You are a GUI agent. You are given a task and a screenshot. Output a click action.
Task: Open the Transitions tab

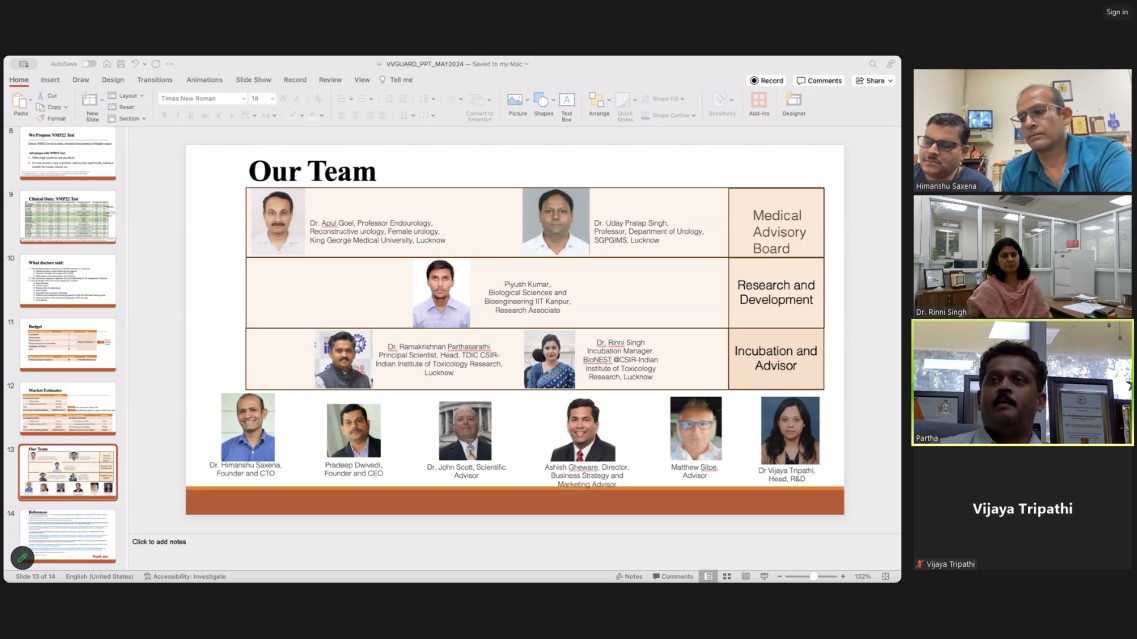(x=154, y=80)
